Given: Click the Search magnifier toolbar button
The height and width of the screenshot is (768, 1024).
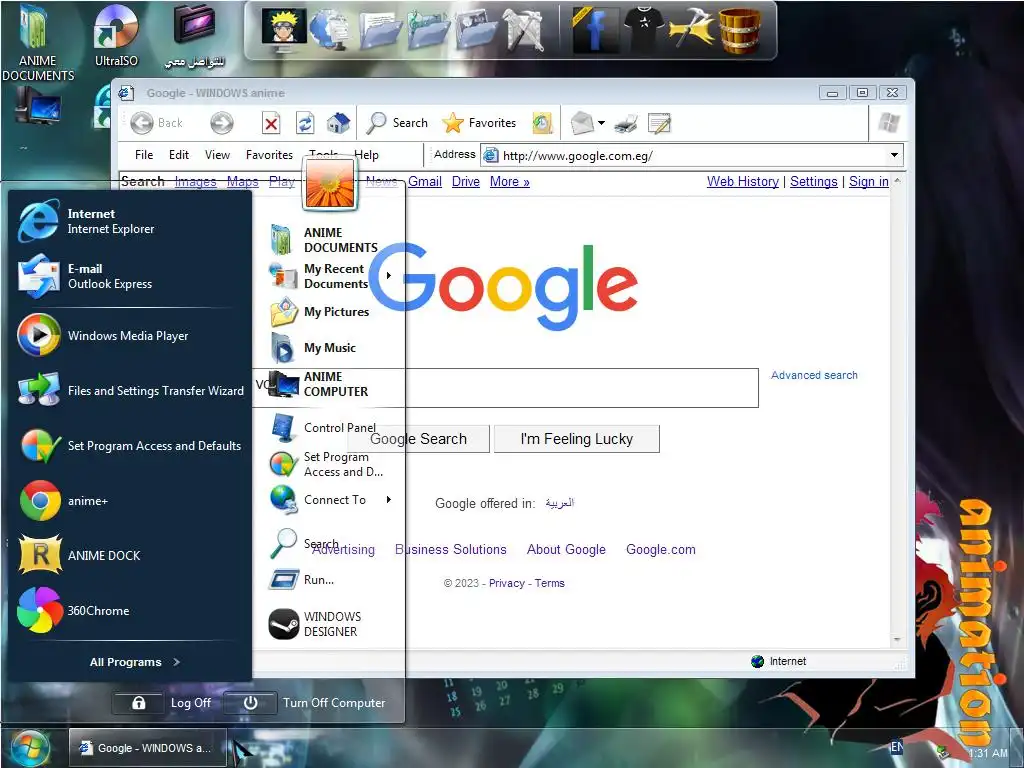Looking at the screenshot, I should tap(396, 123).
